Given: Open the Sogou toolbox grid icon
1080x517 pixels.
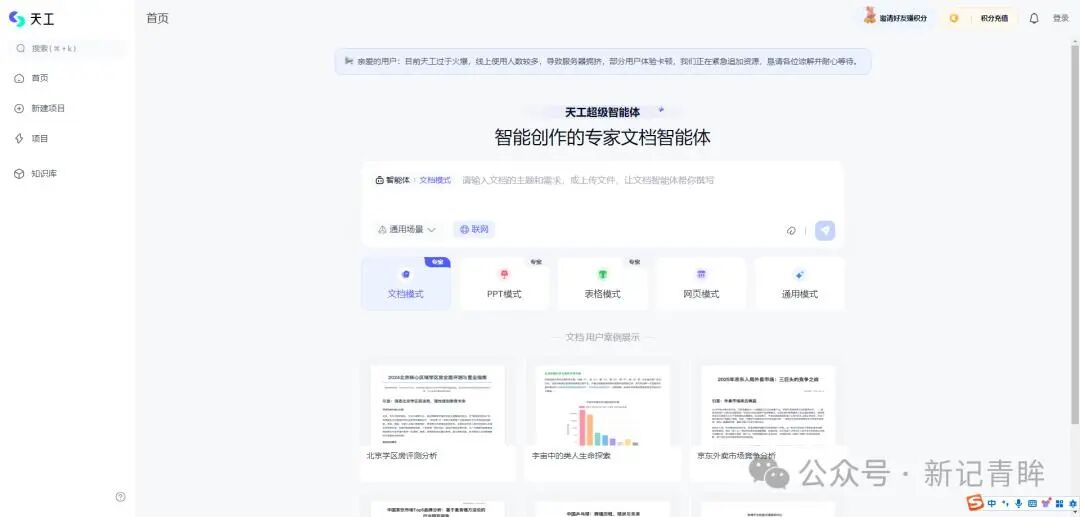Looking at the screenshot, I should [x=1059, y=503].
